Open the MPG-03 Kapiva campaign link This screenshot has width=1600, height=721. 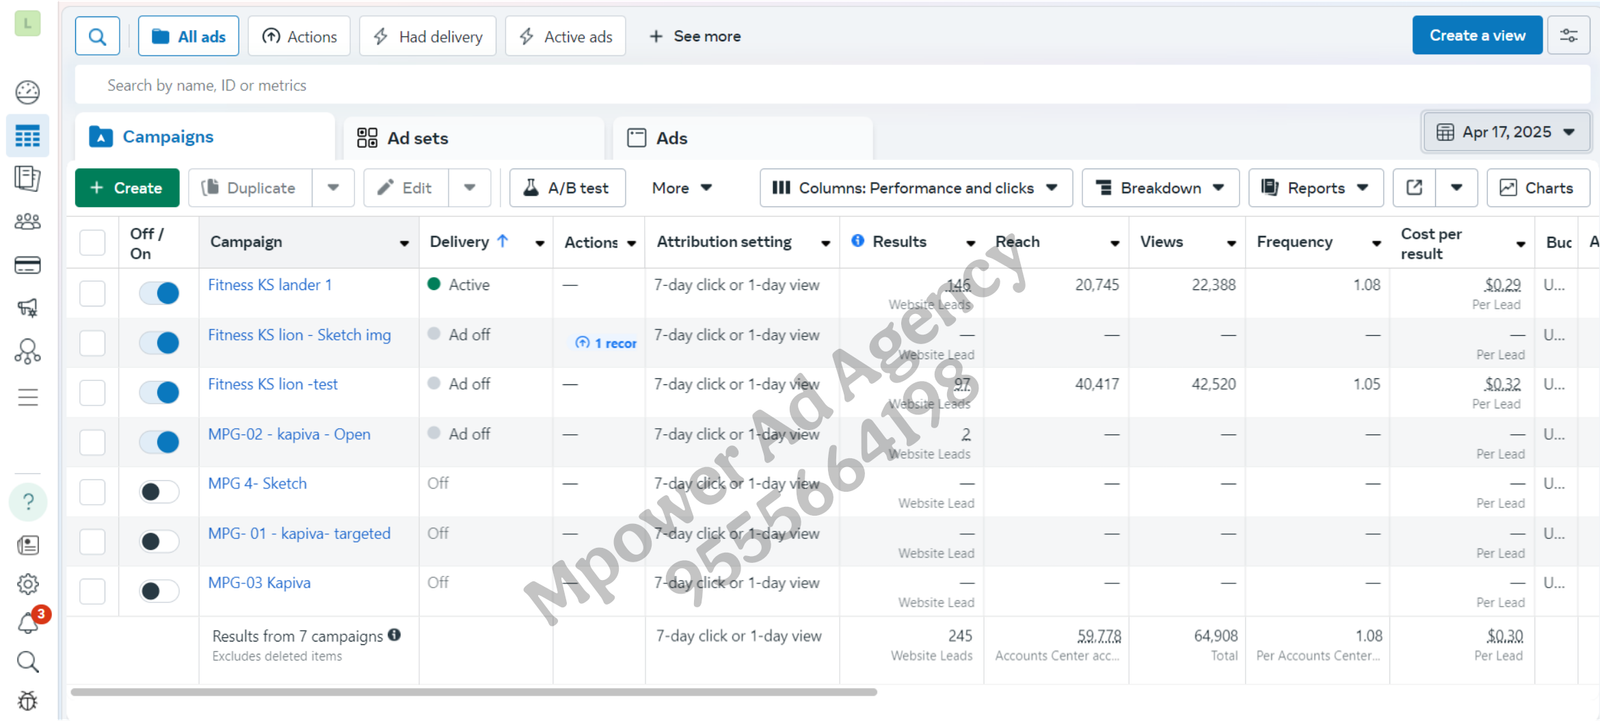click(x=259, y=583)
